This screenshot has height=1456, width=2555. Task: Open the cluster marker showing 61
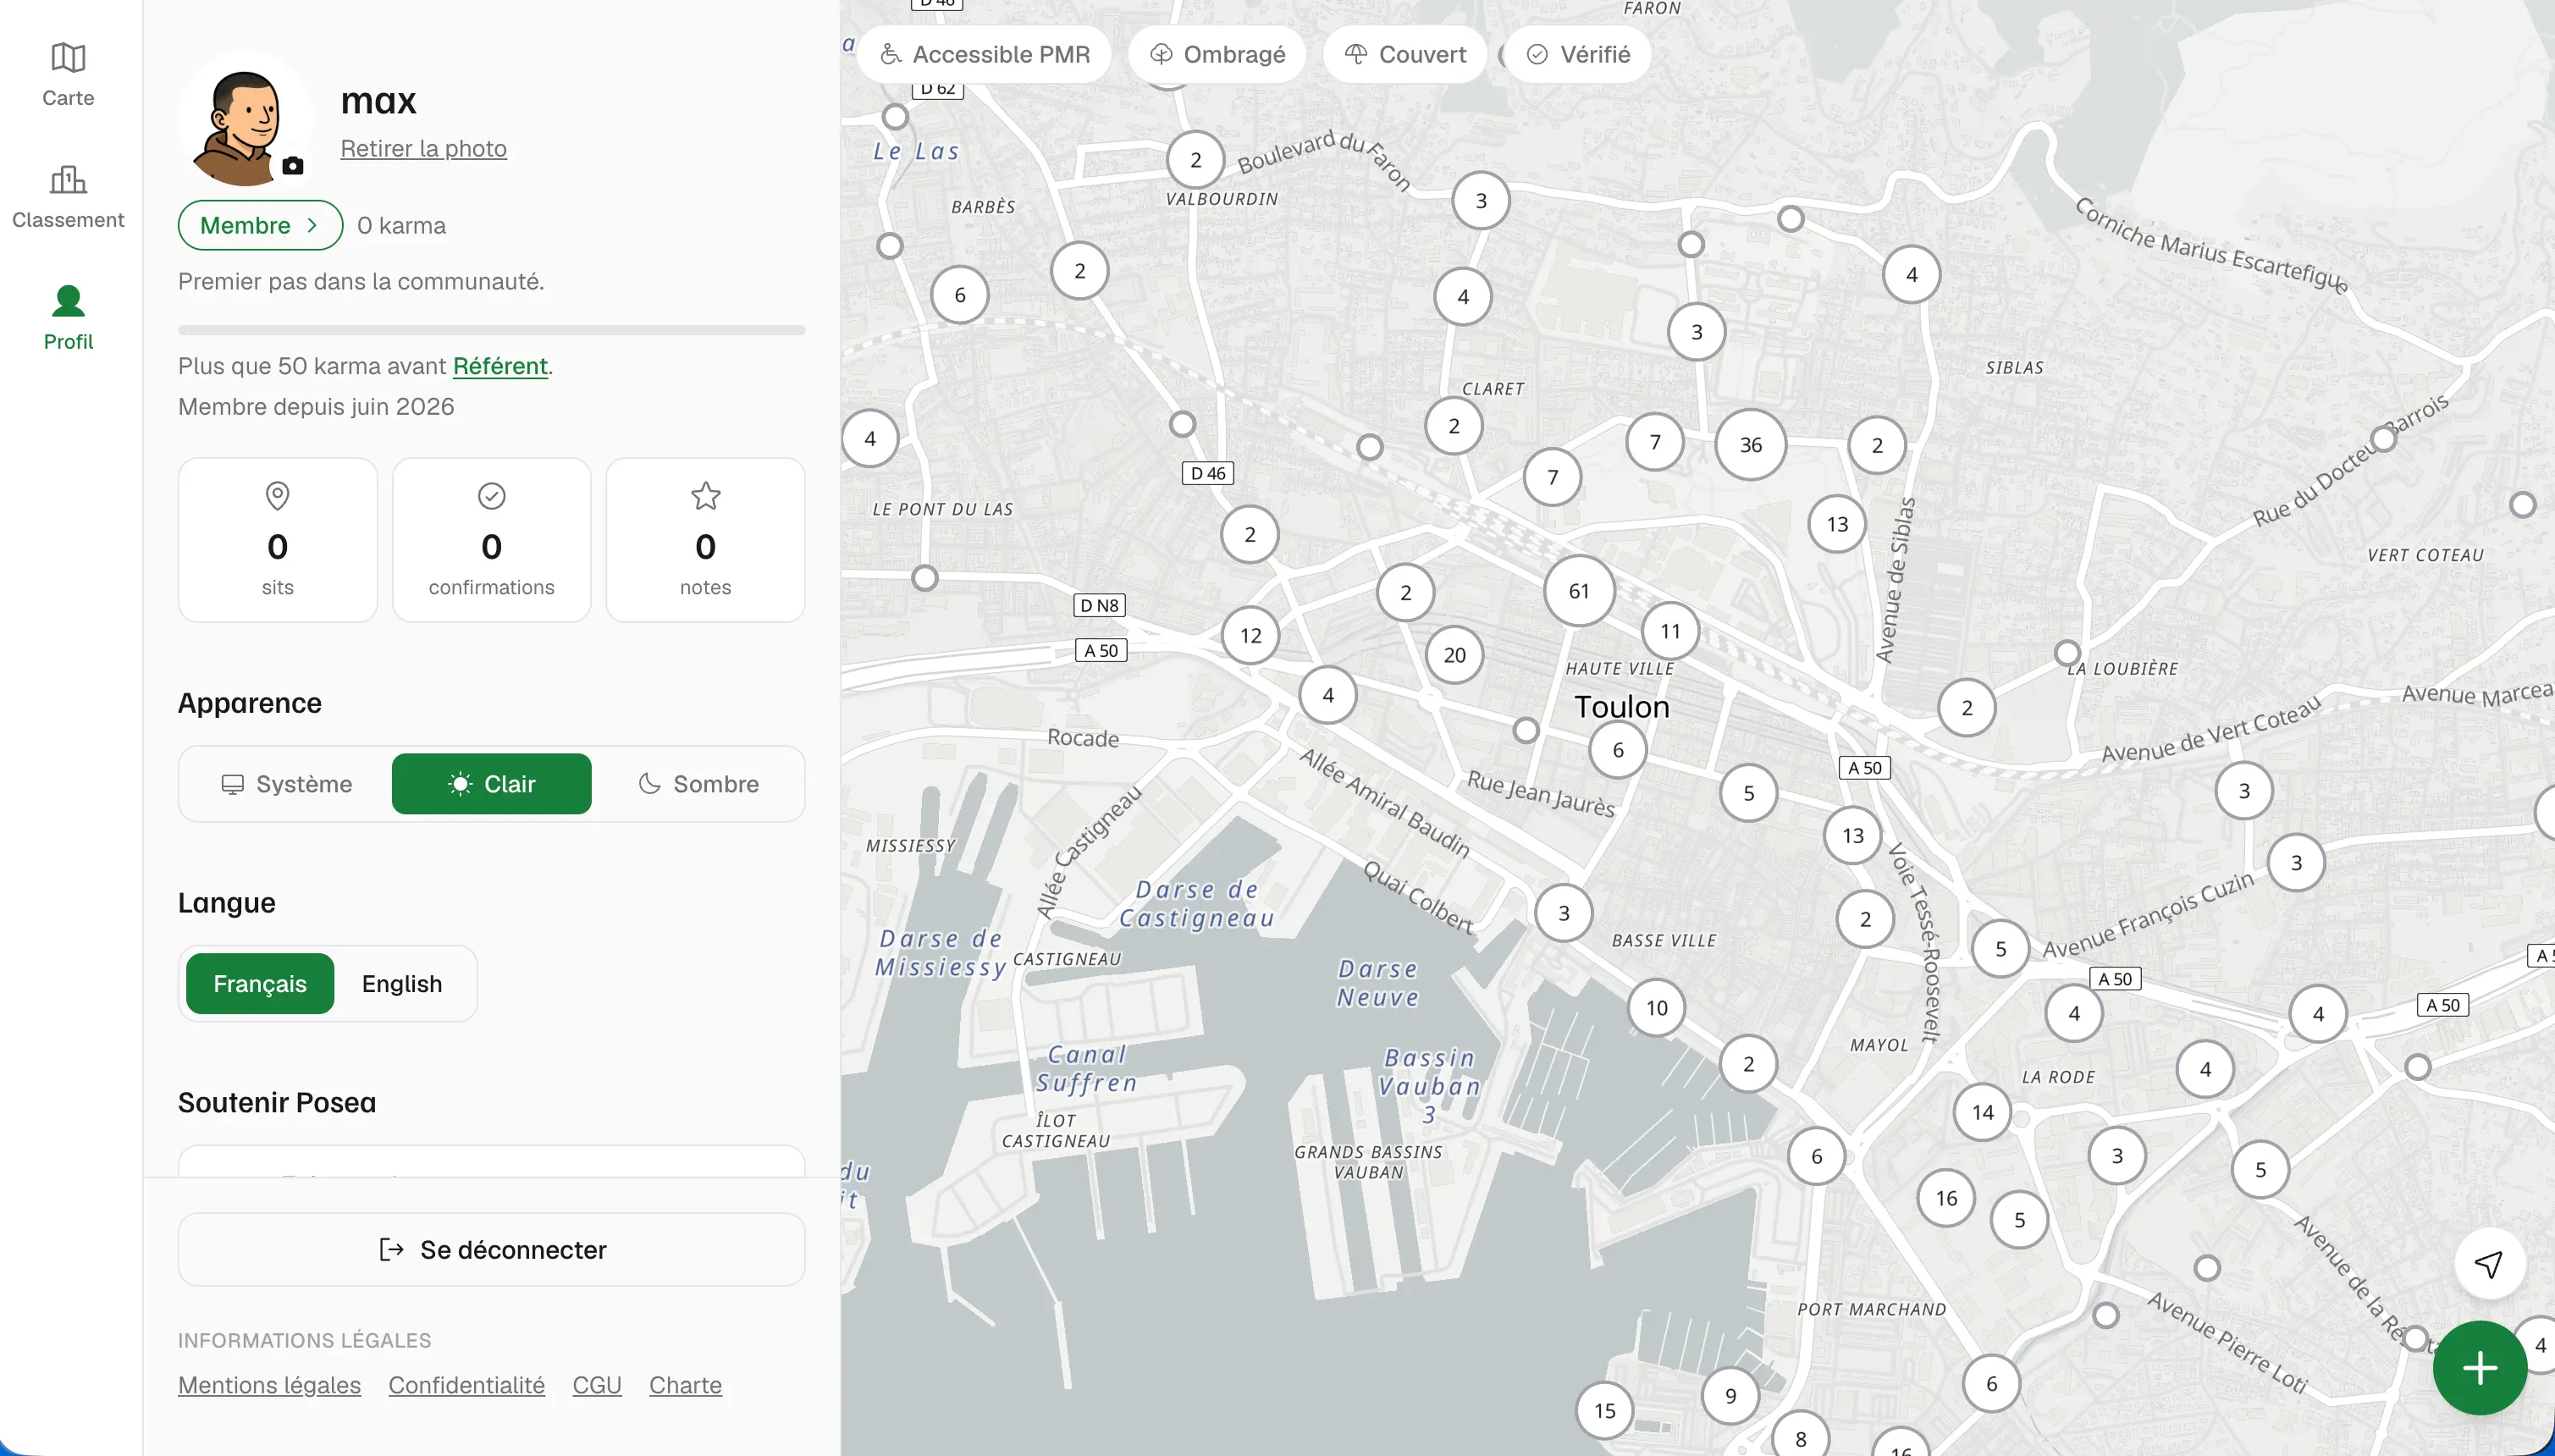[x=1579, y=591]
